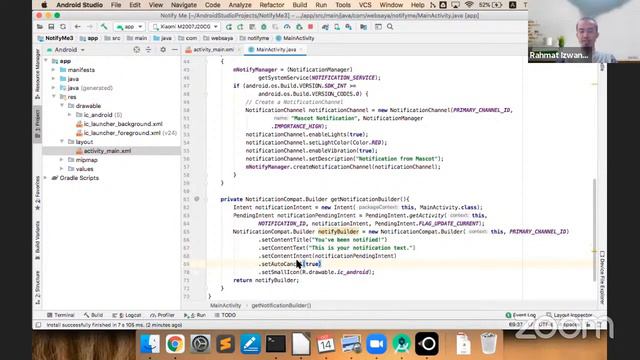Viewport: 640px width, 360px height.
Task: Open Google Chrome from the Dock
Action: [x=175, y=344]
